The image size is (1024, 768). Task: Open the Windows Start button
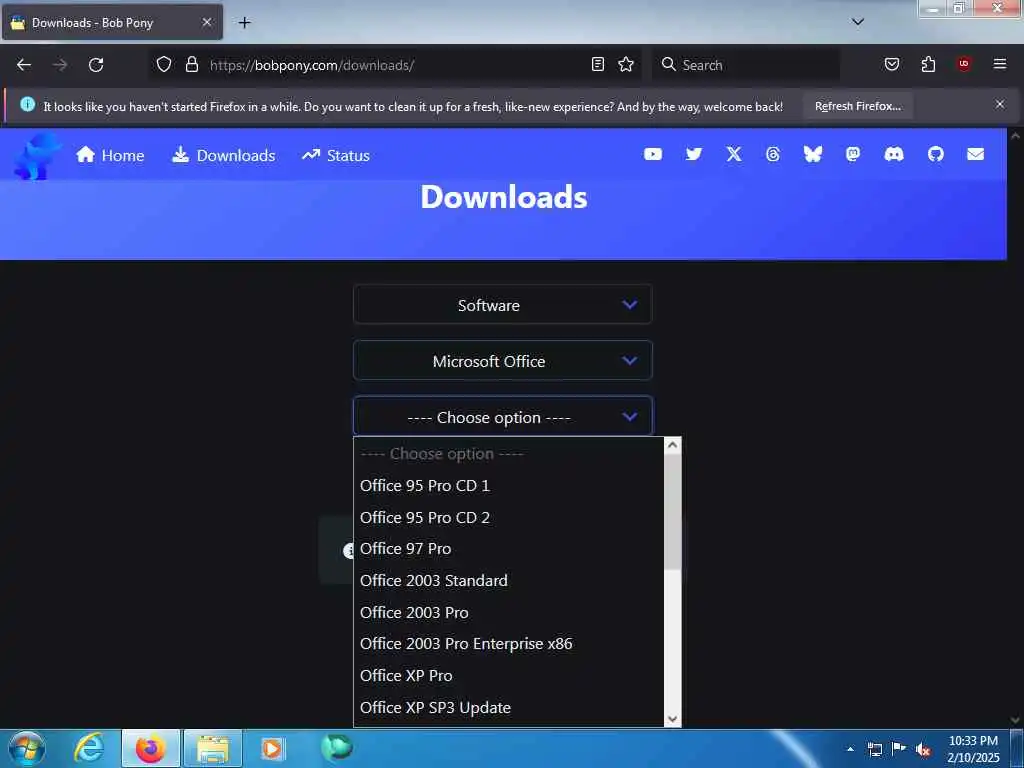27,748
